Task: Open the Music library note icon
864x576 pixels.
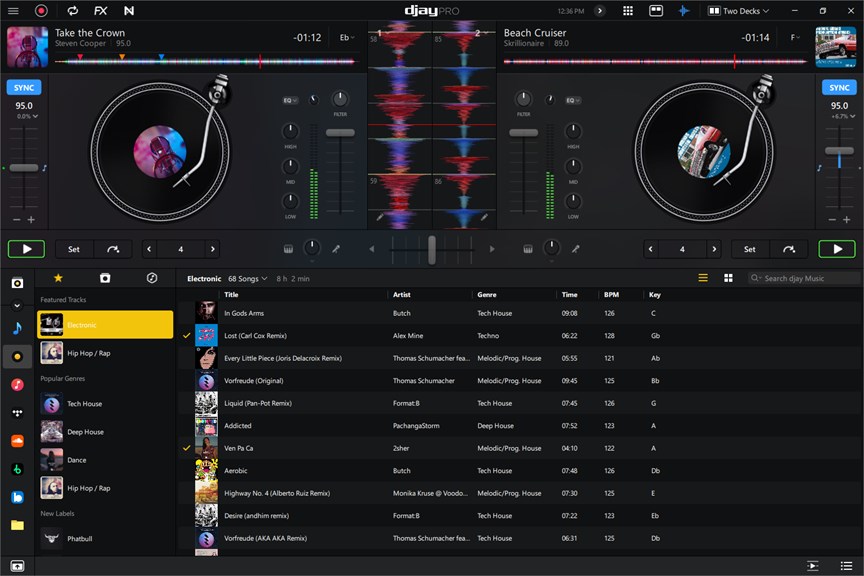Action: pyautogui.click(x=17, y=329)
